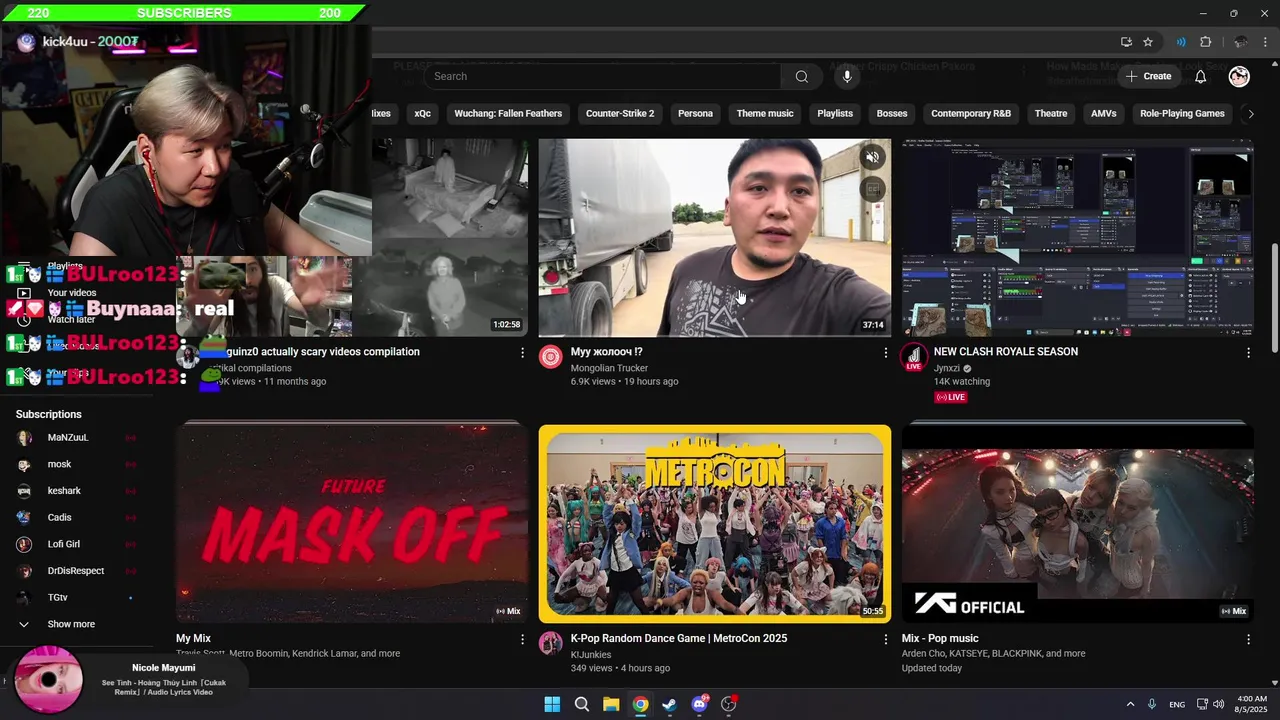Viewport: 1280px width, 720px height.
Task: Select the Persona chip
Action: (x=695, y=113)
